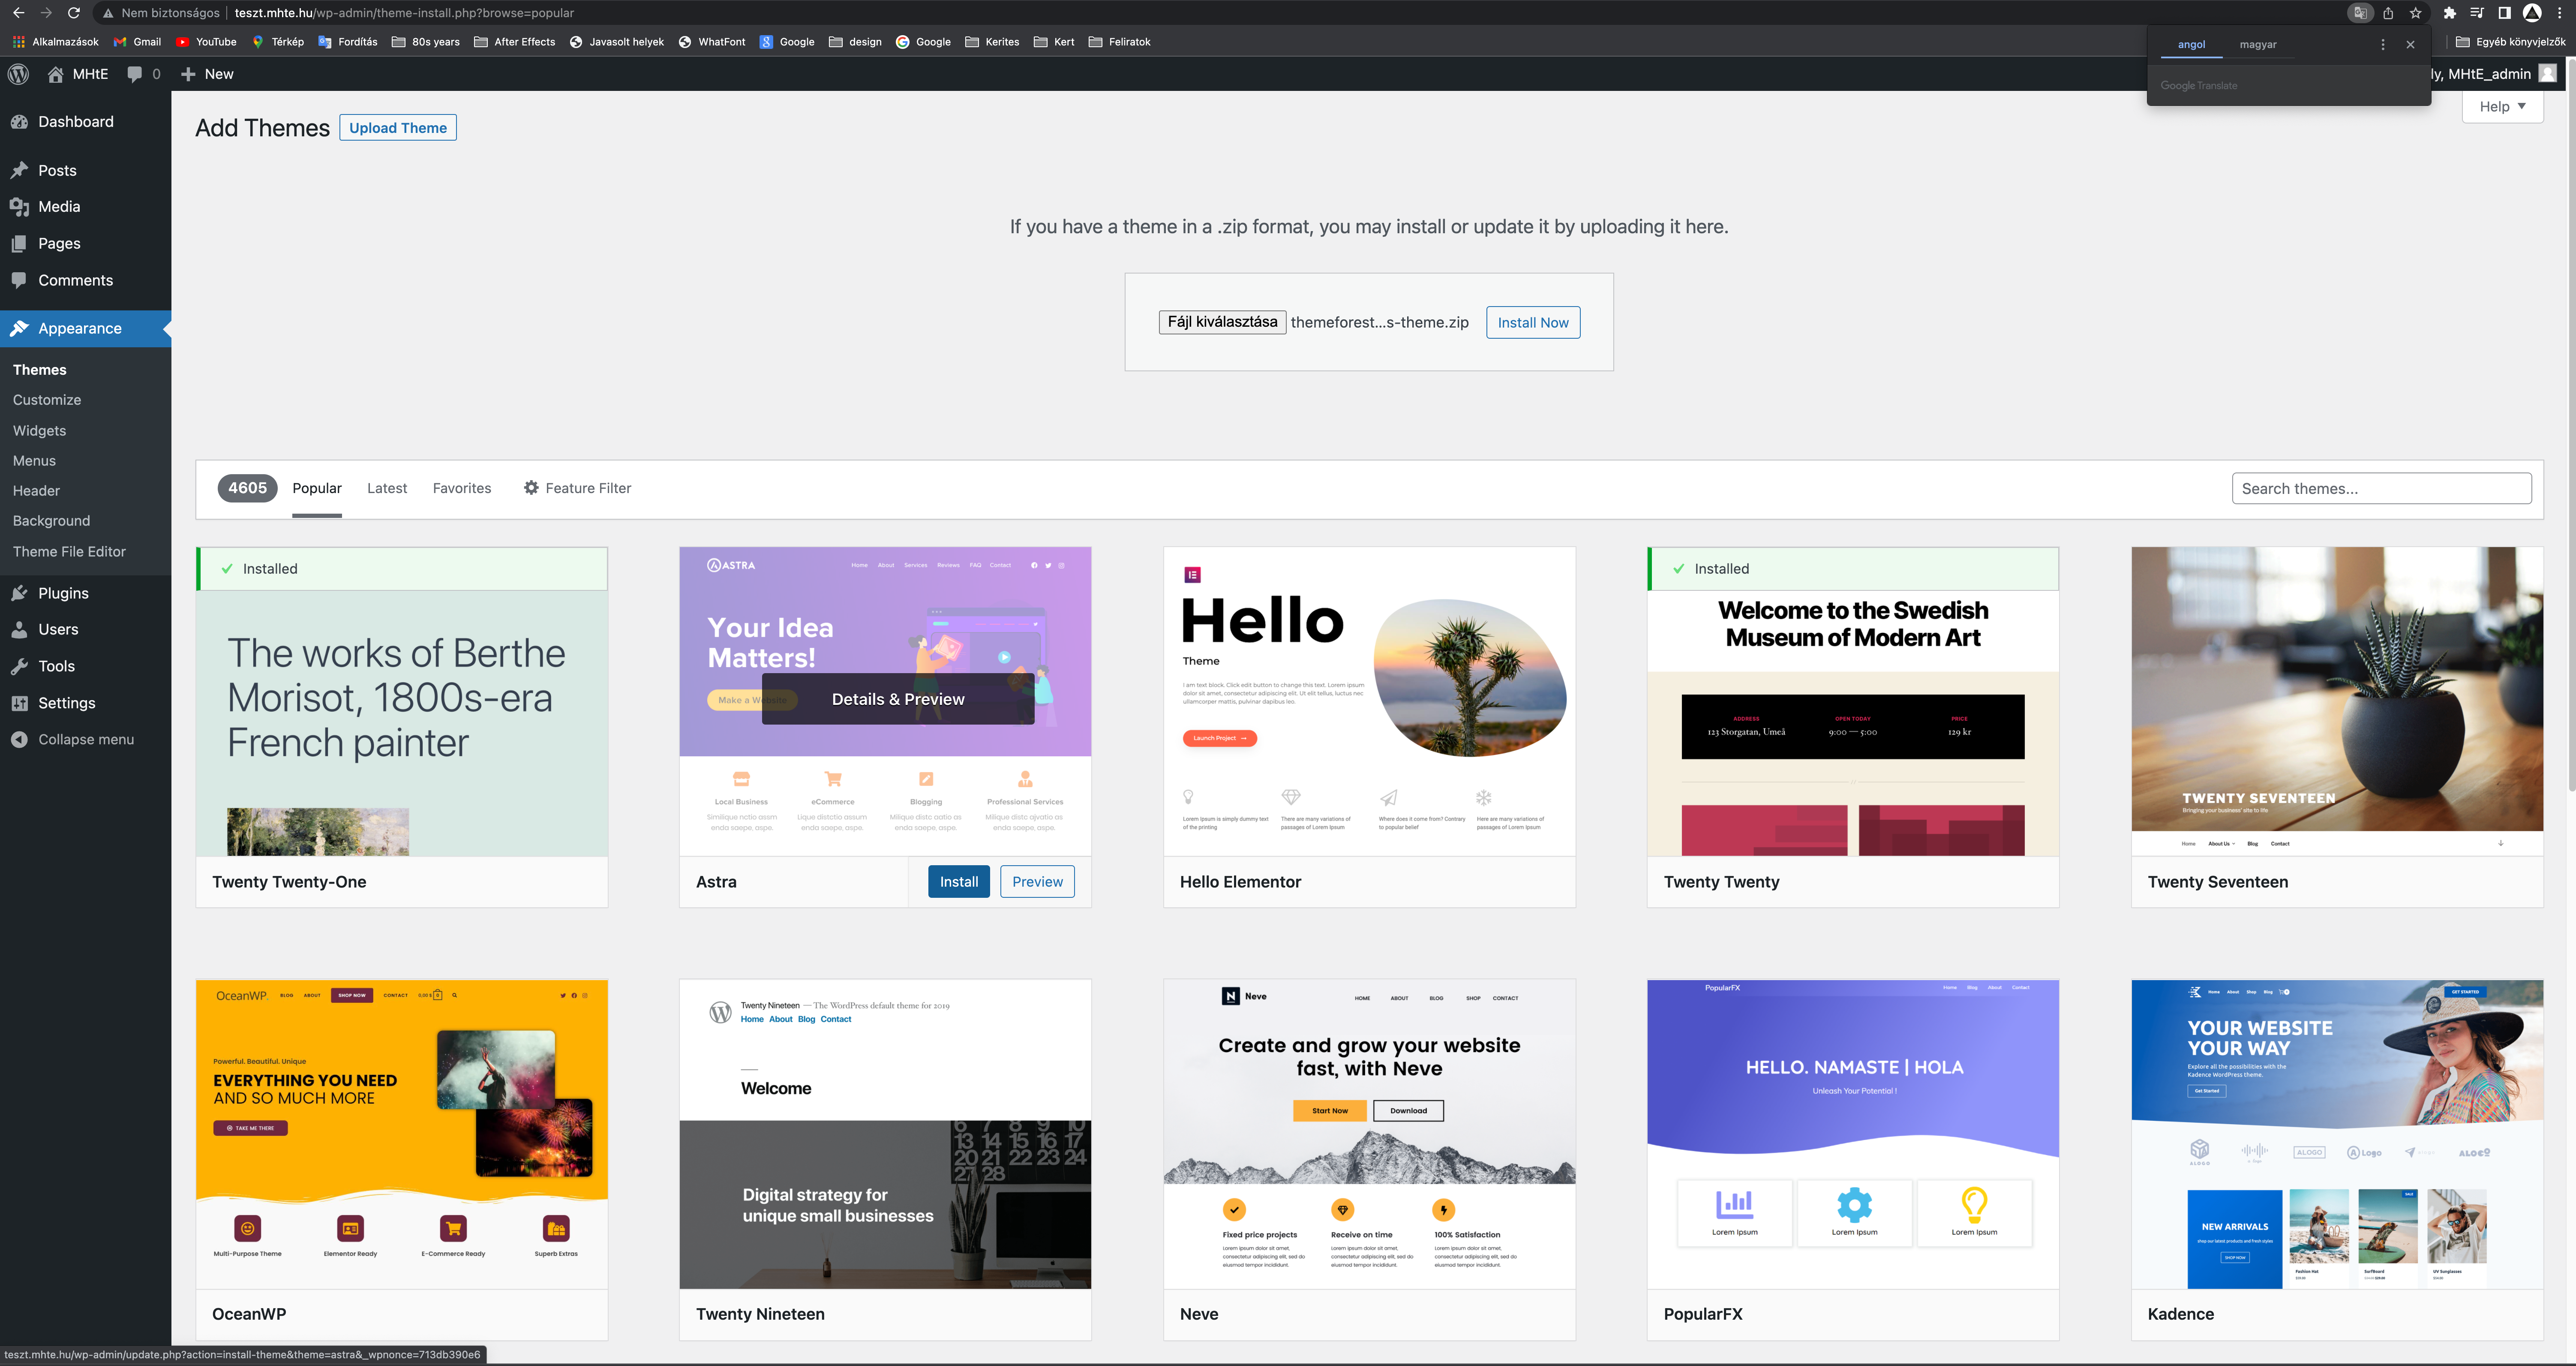Open Twenty Seventeen theme thumbnail
Viewport: 2576px width, 1366px height.
(2337, 702)
